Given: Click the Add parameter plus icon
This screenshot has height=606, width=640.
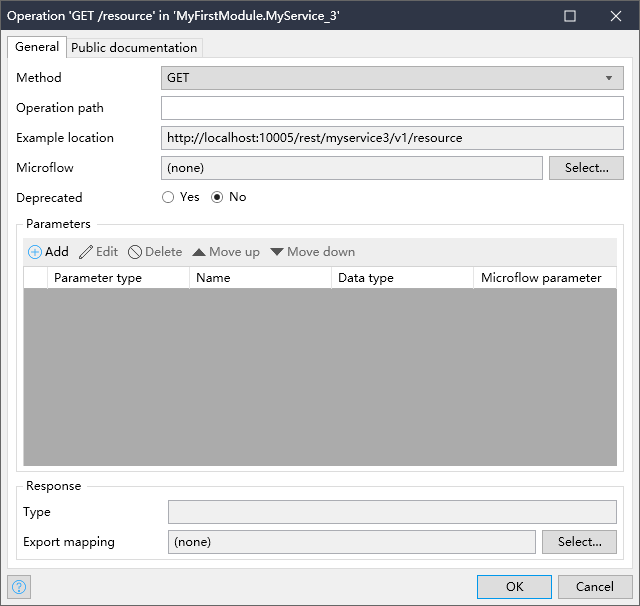Looking at the screenshot, I should tap(35, 252).
